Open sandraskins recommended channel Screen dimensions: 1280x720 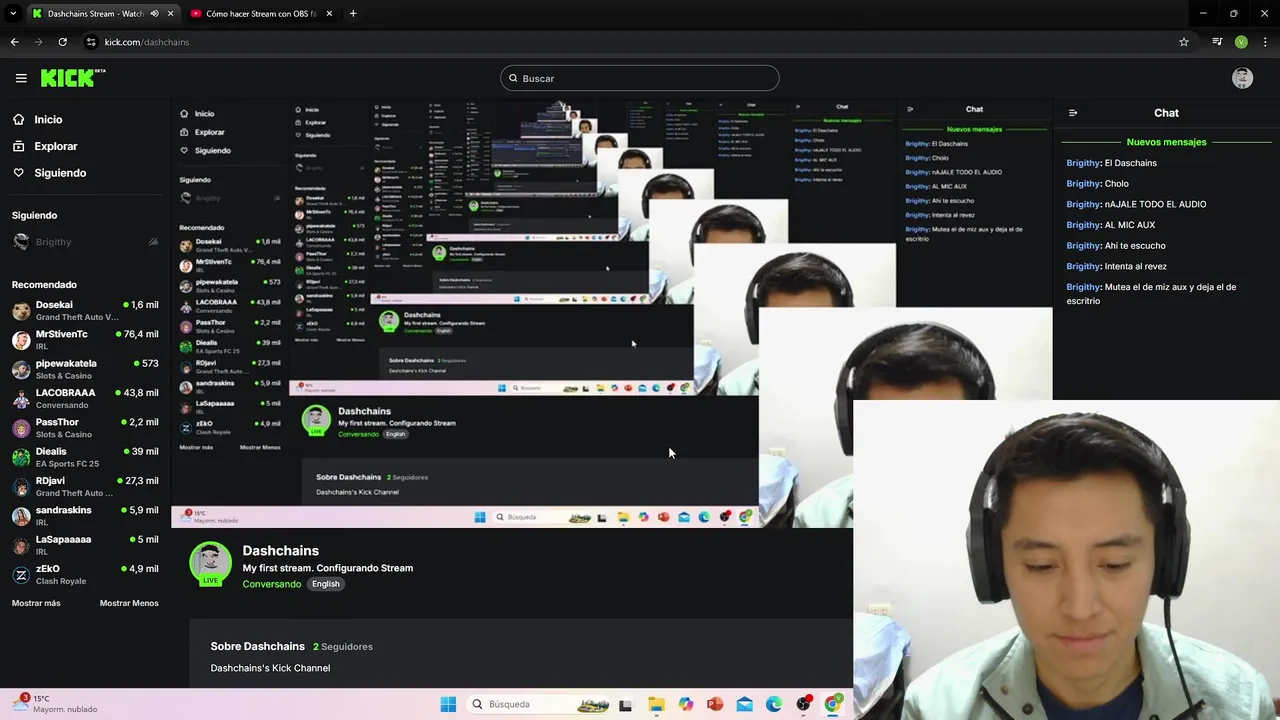[x=85, y=516]
